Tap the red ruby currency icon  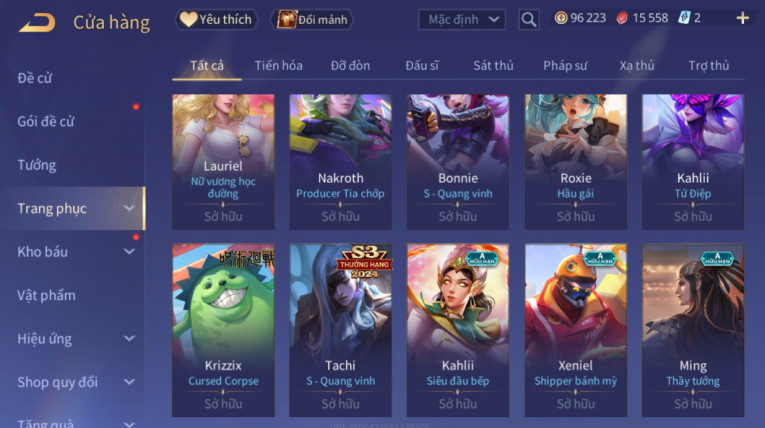click(622, 18)
